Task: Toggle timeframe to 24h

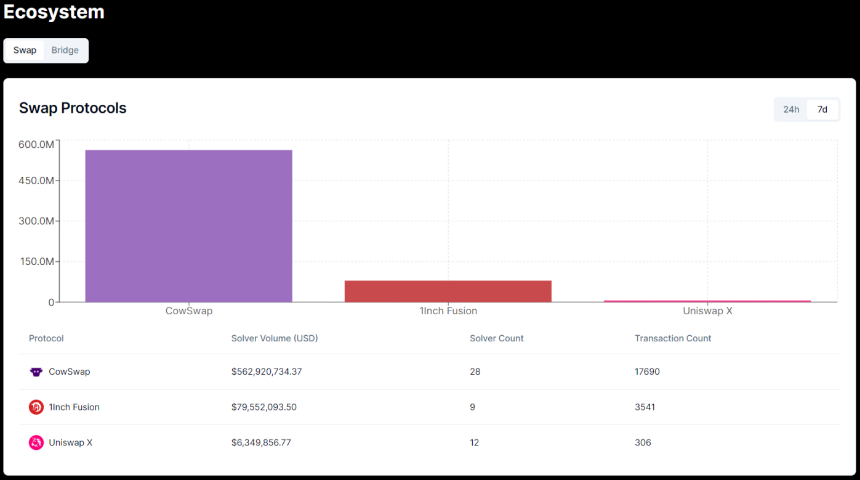Action: point(791,109)
